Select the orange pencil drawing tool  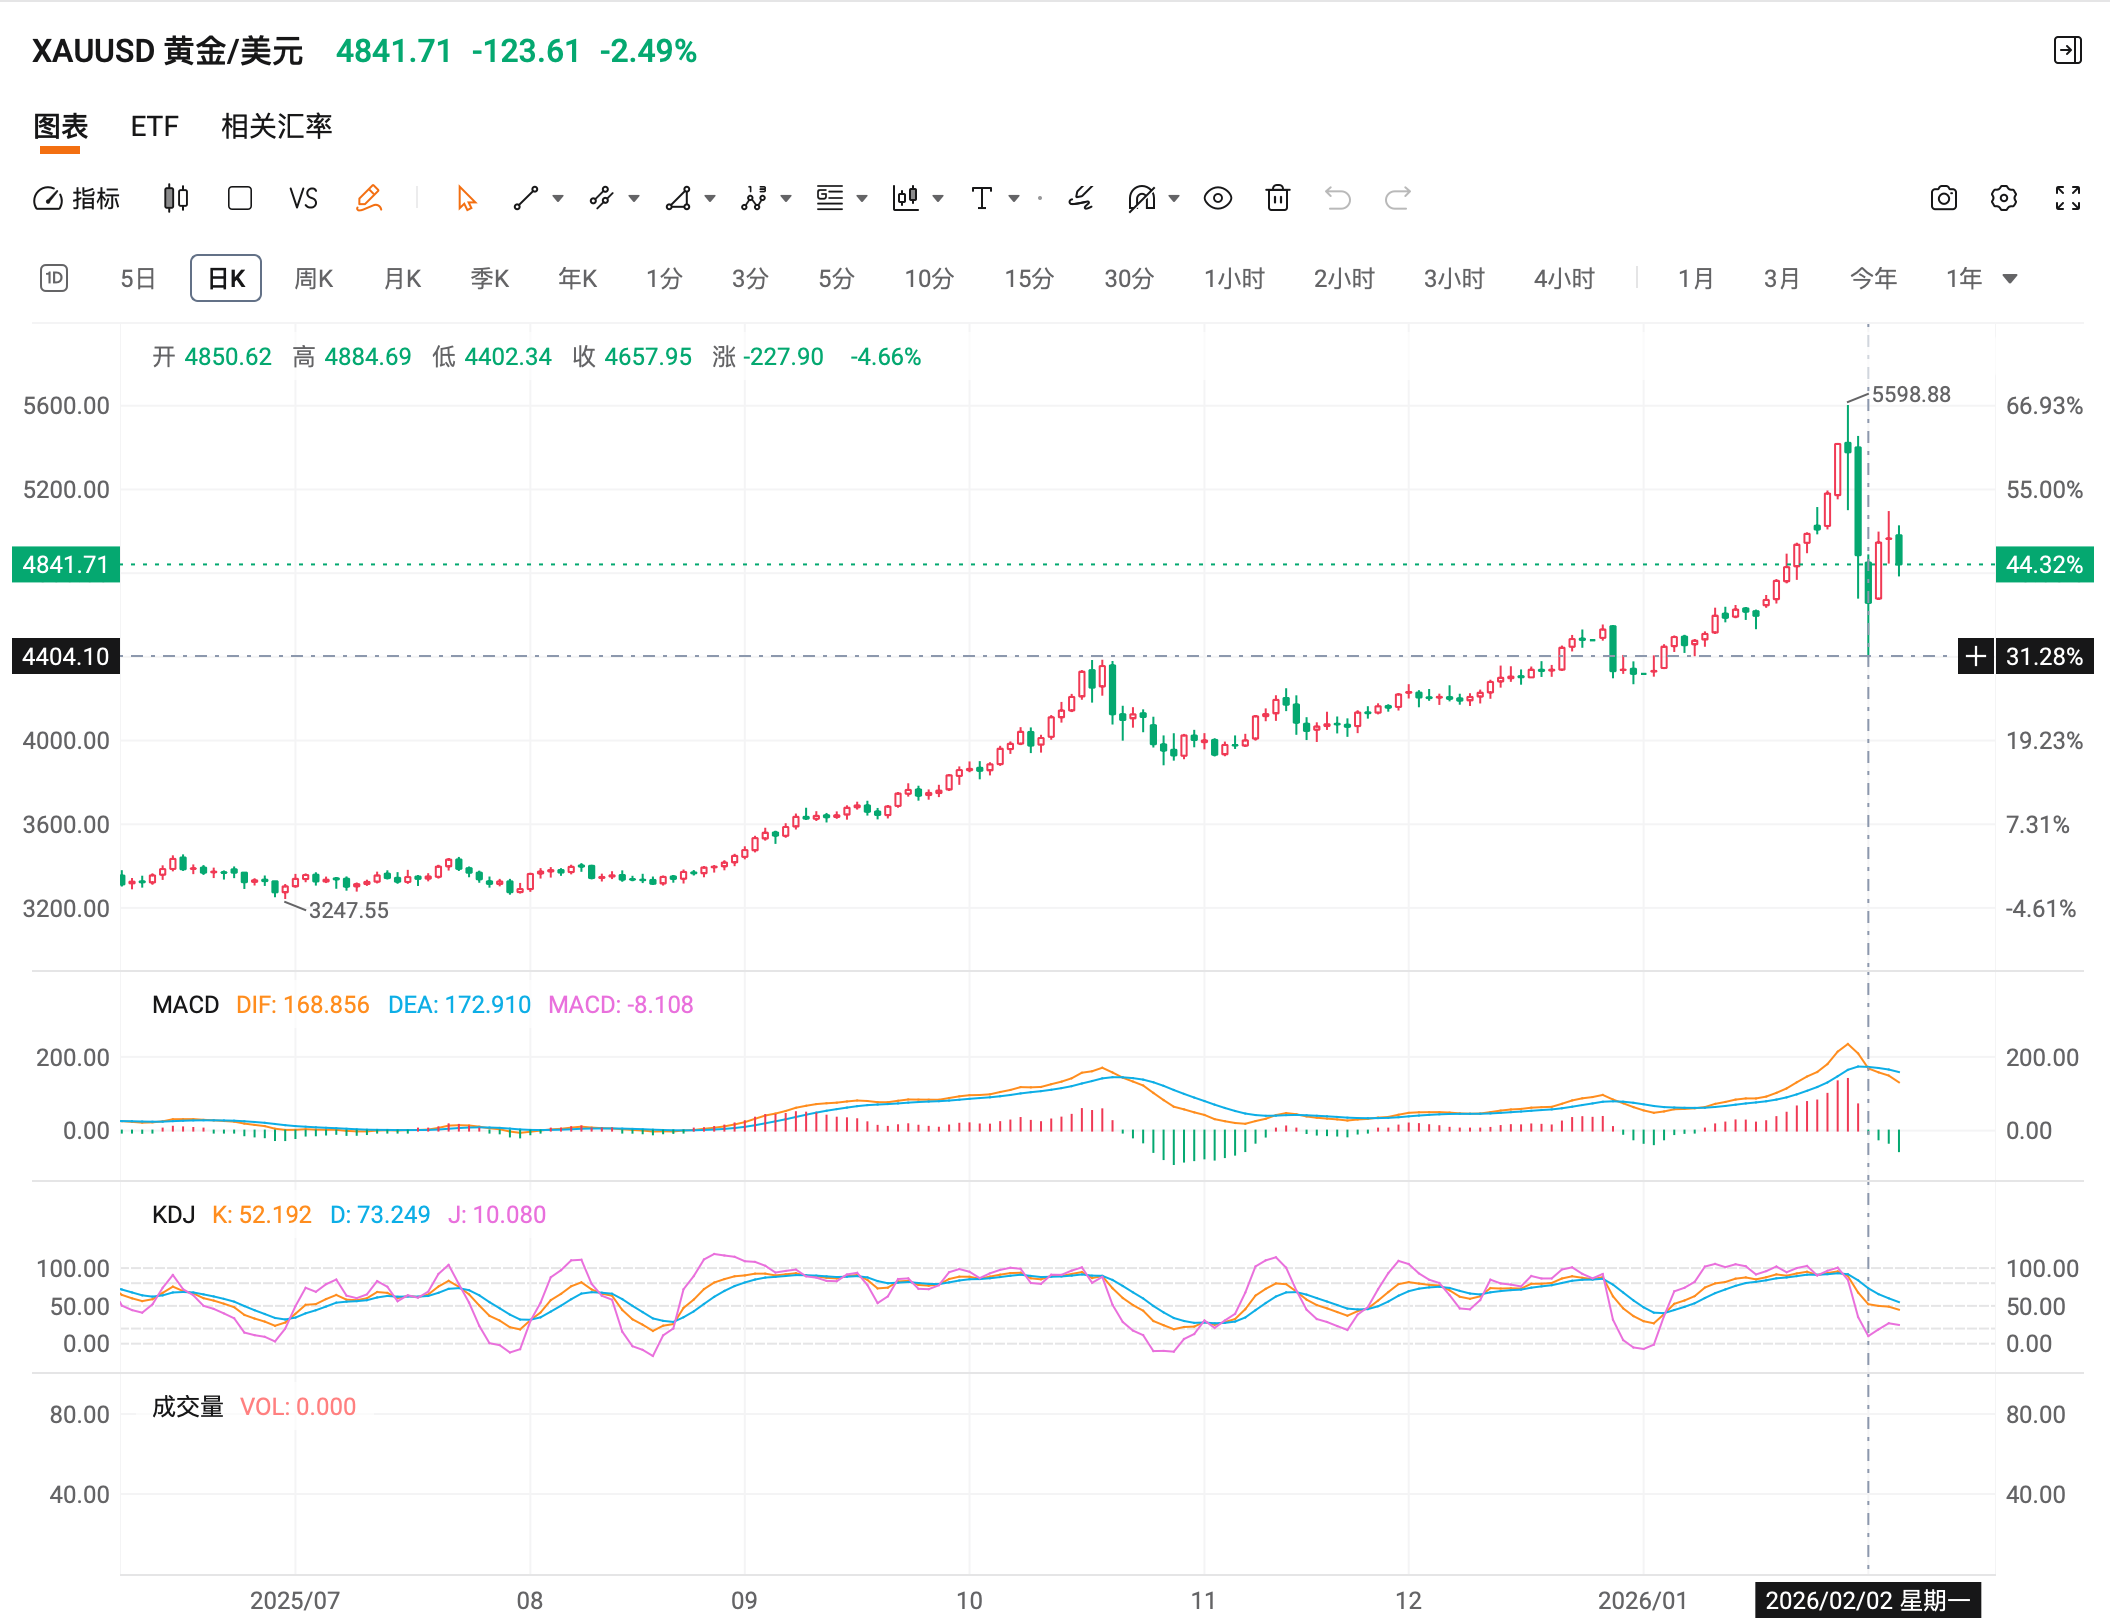click(x=369, y=198)
